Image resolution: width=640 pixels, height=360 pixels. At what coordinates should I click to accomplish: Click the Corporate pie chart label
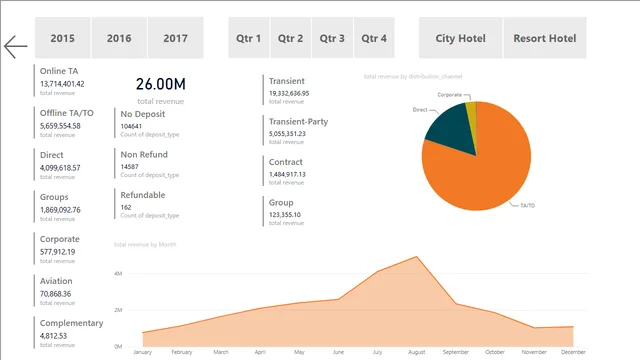[x=449, y=95]
